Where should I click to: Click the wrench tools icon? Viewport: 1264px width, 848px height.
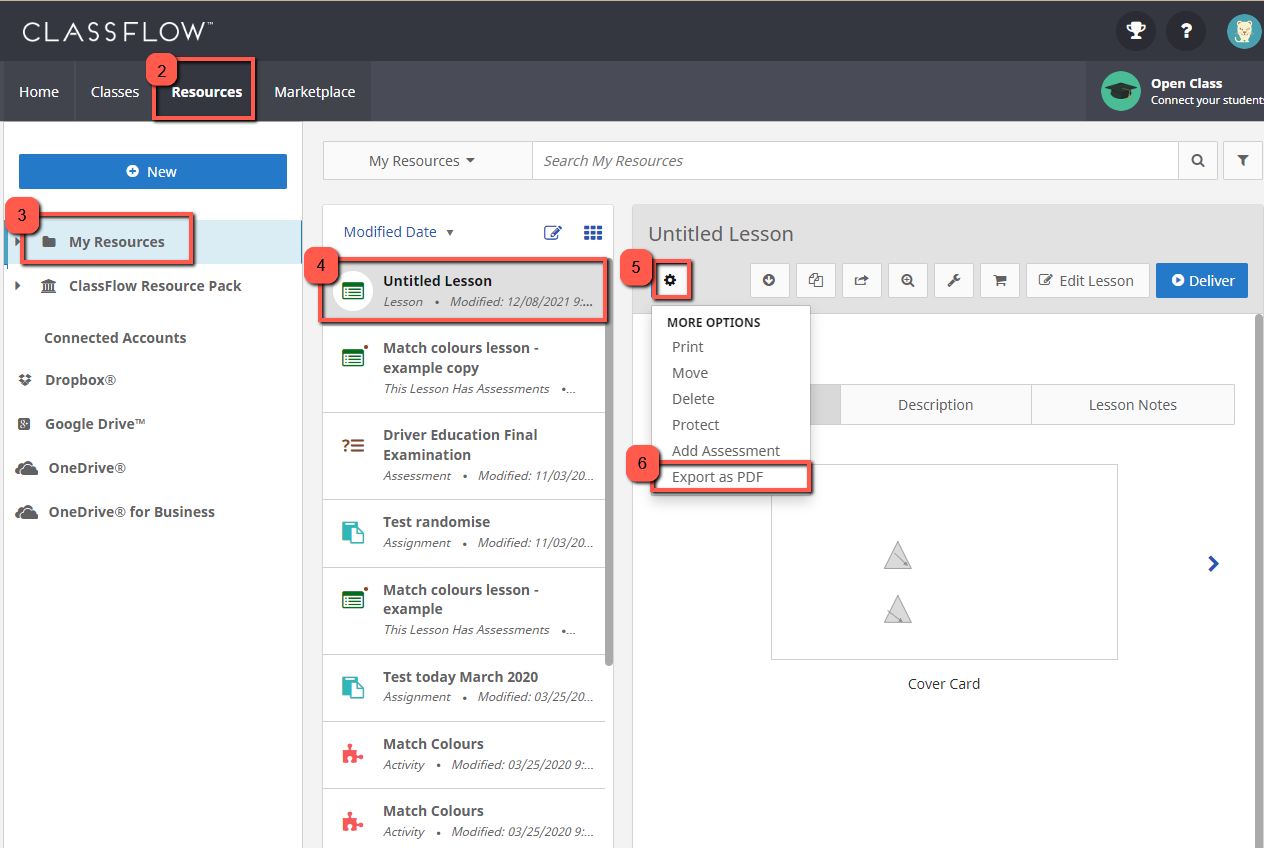click(x=953, y=280)
